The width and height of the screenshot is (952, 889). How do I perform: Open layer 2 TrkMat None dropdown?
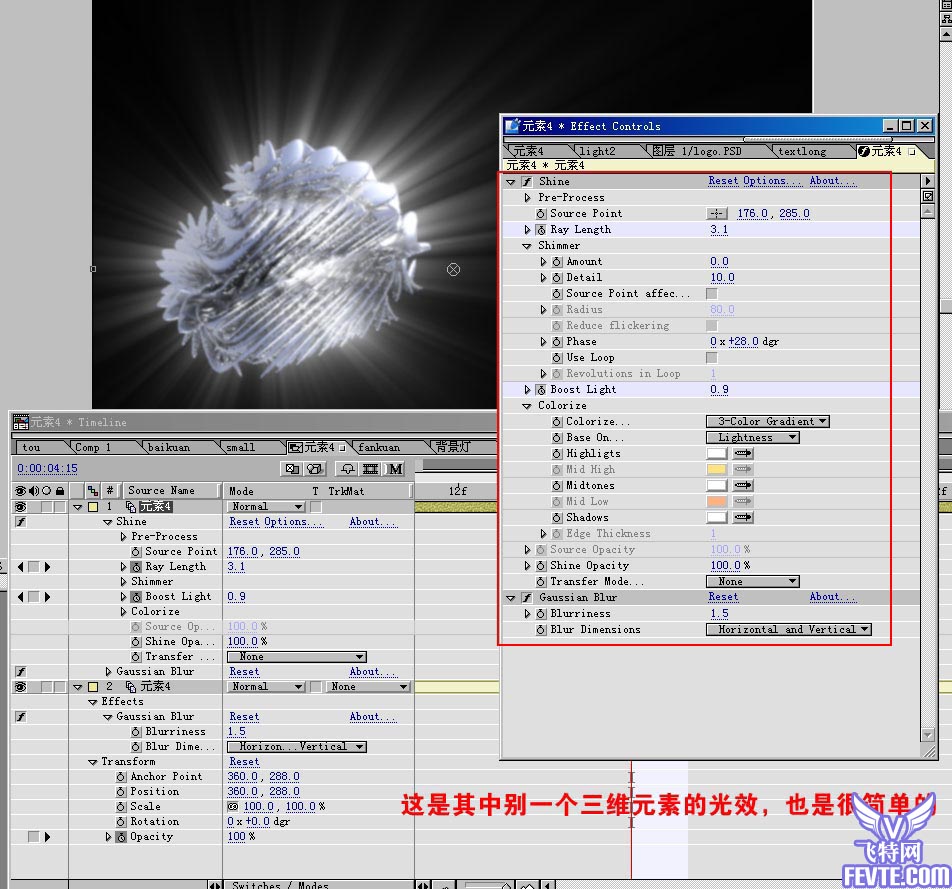tap(369, 687)
